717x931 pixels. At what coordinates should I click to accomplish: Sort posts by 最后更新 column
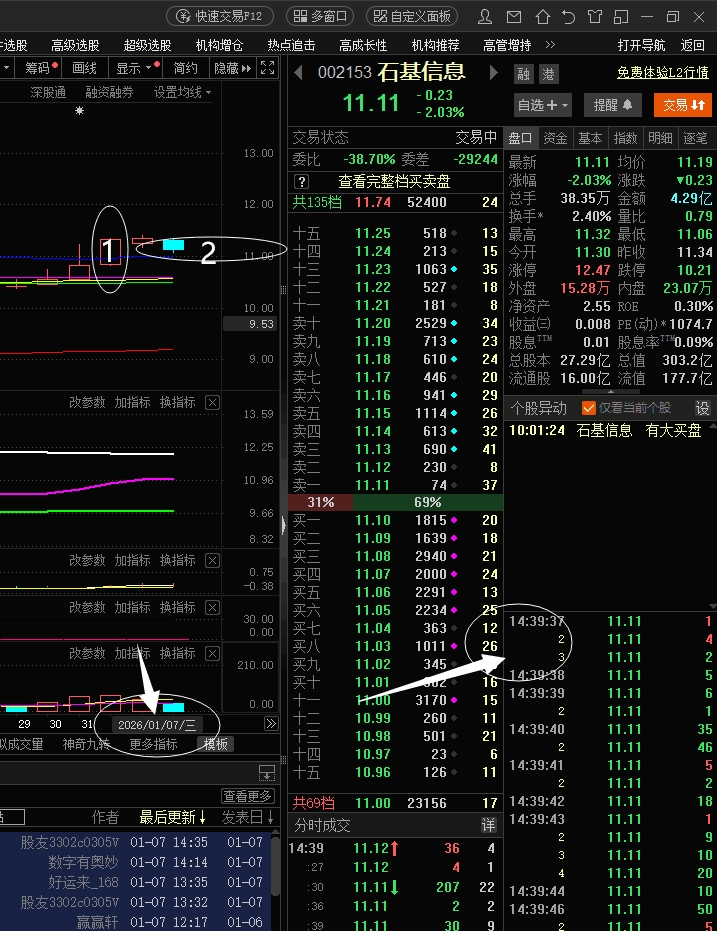[x=172, y=818]
